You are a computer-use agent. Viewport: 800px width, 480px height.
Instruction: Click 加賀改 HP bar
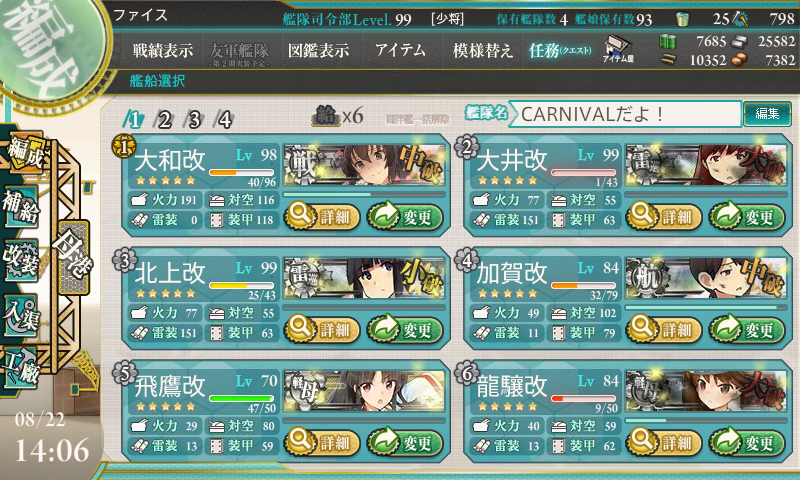click(583, 285)
